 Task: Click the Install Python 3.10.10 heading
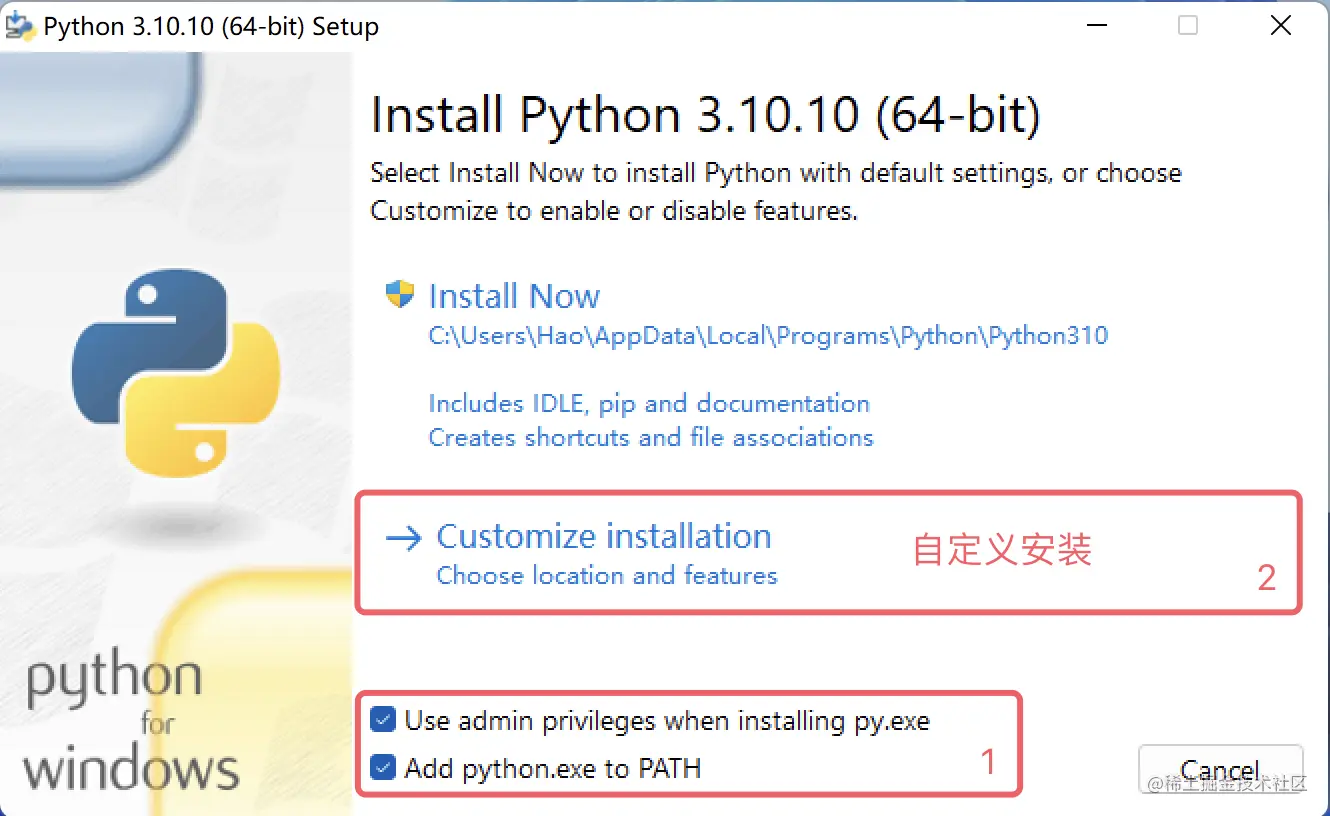(705, 114)
